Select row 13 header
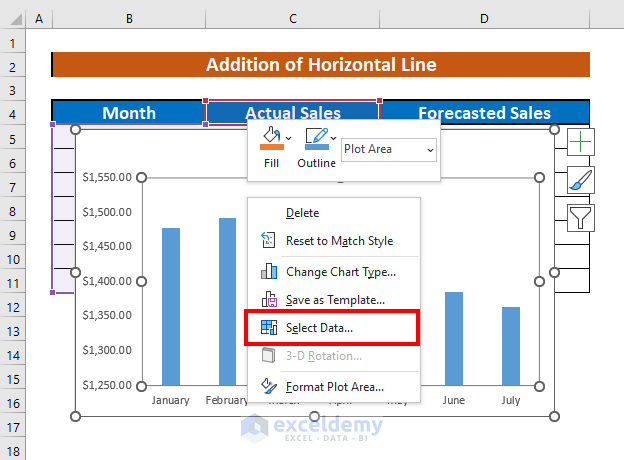 [12, 331]
